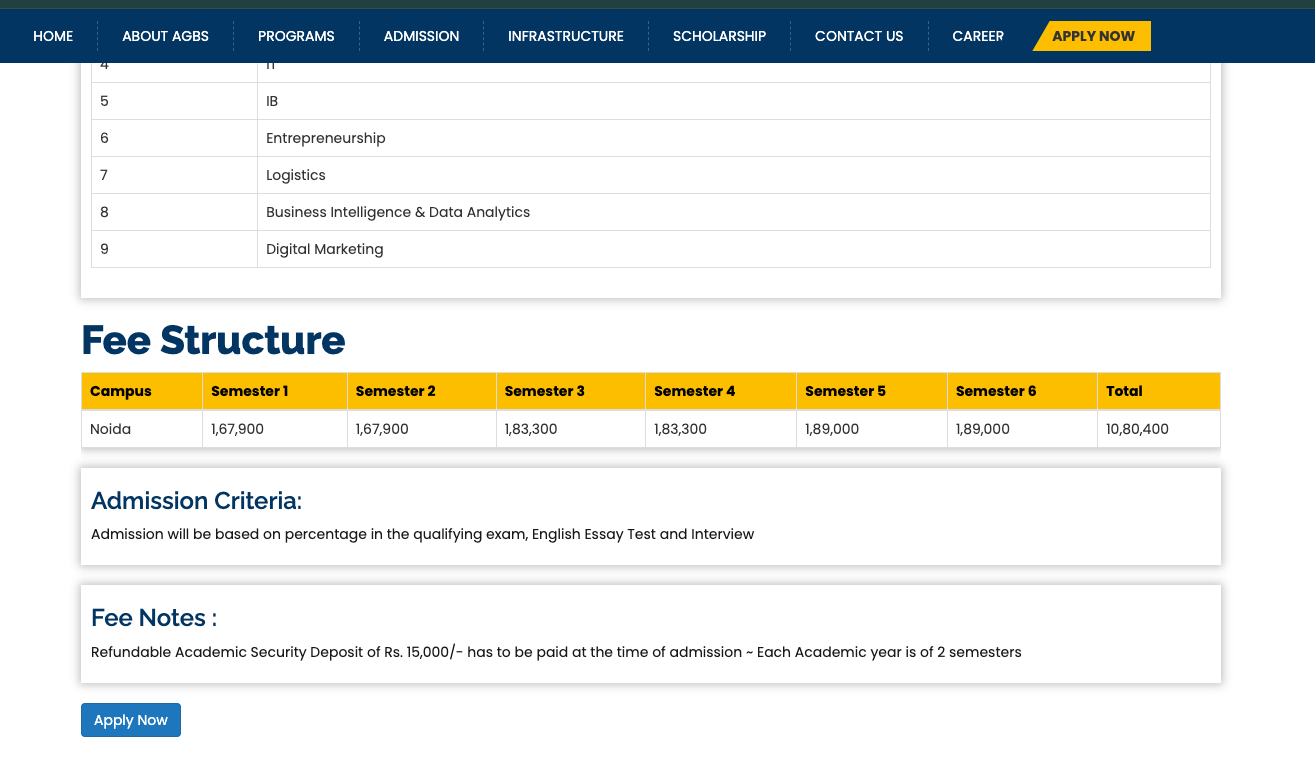Select the Entrepreneurship specialization row
The width and height of the screenshot is (1315, 776).
click(x=326, y=138)
